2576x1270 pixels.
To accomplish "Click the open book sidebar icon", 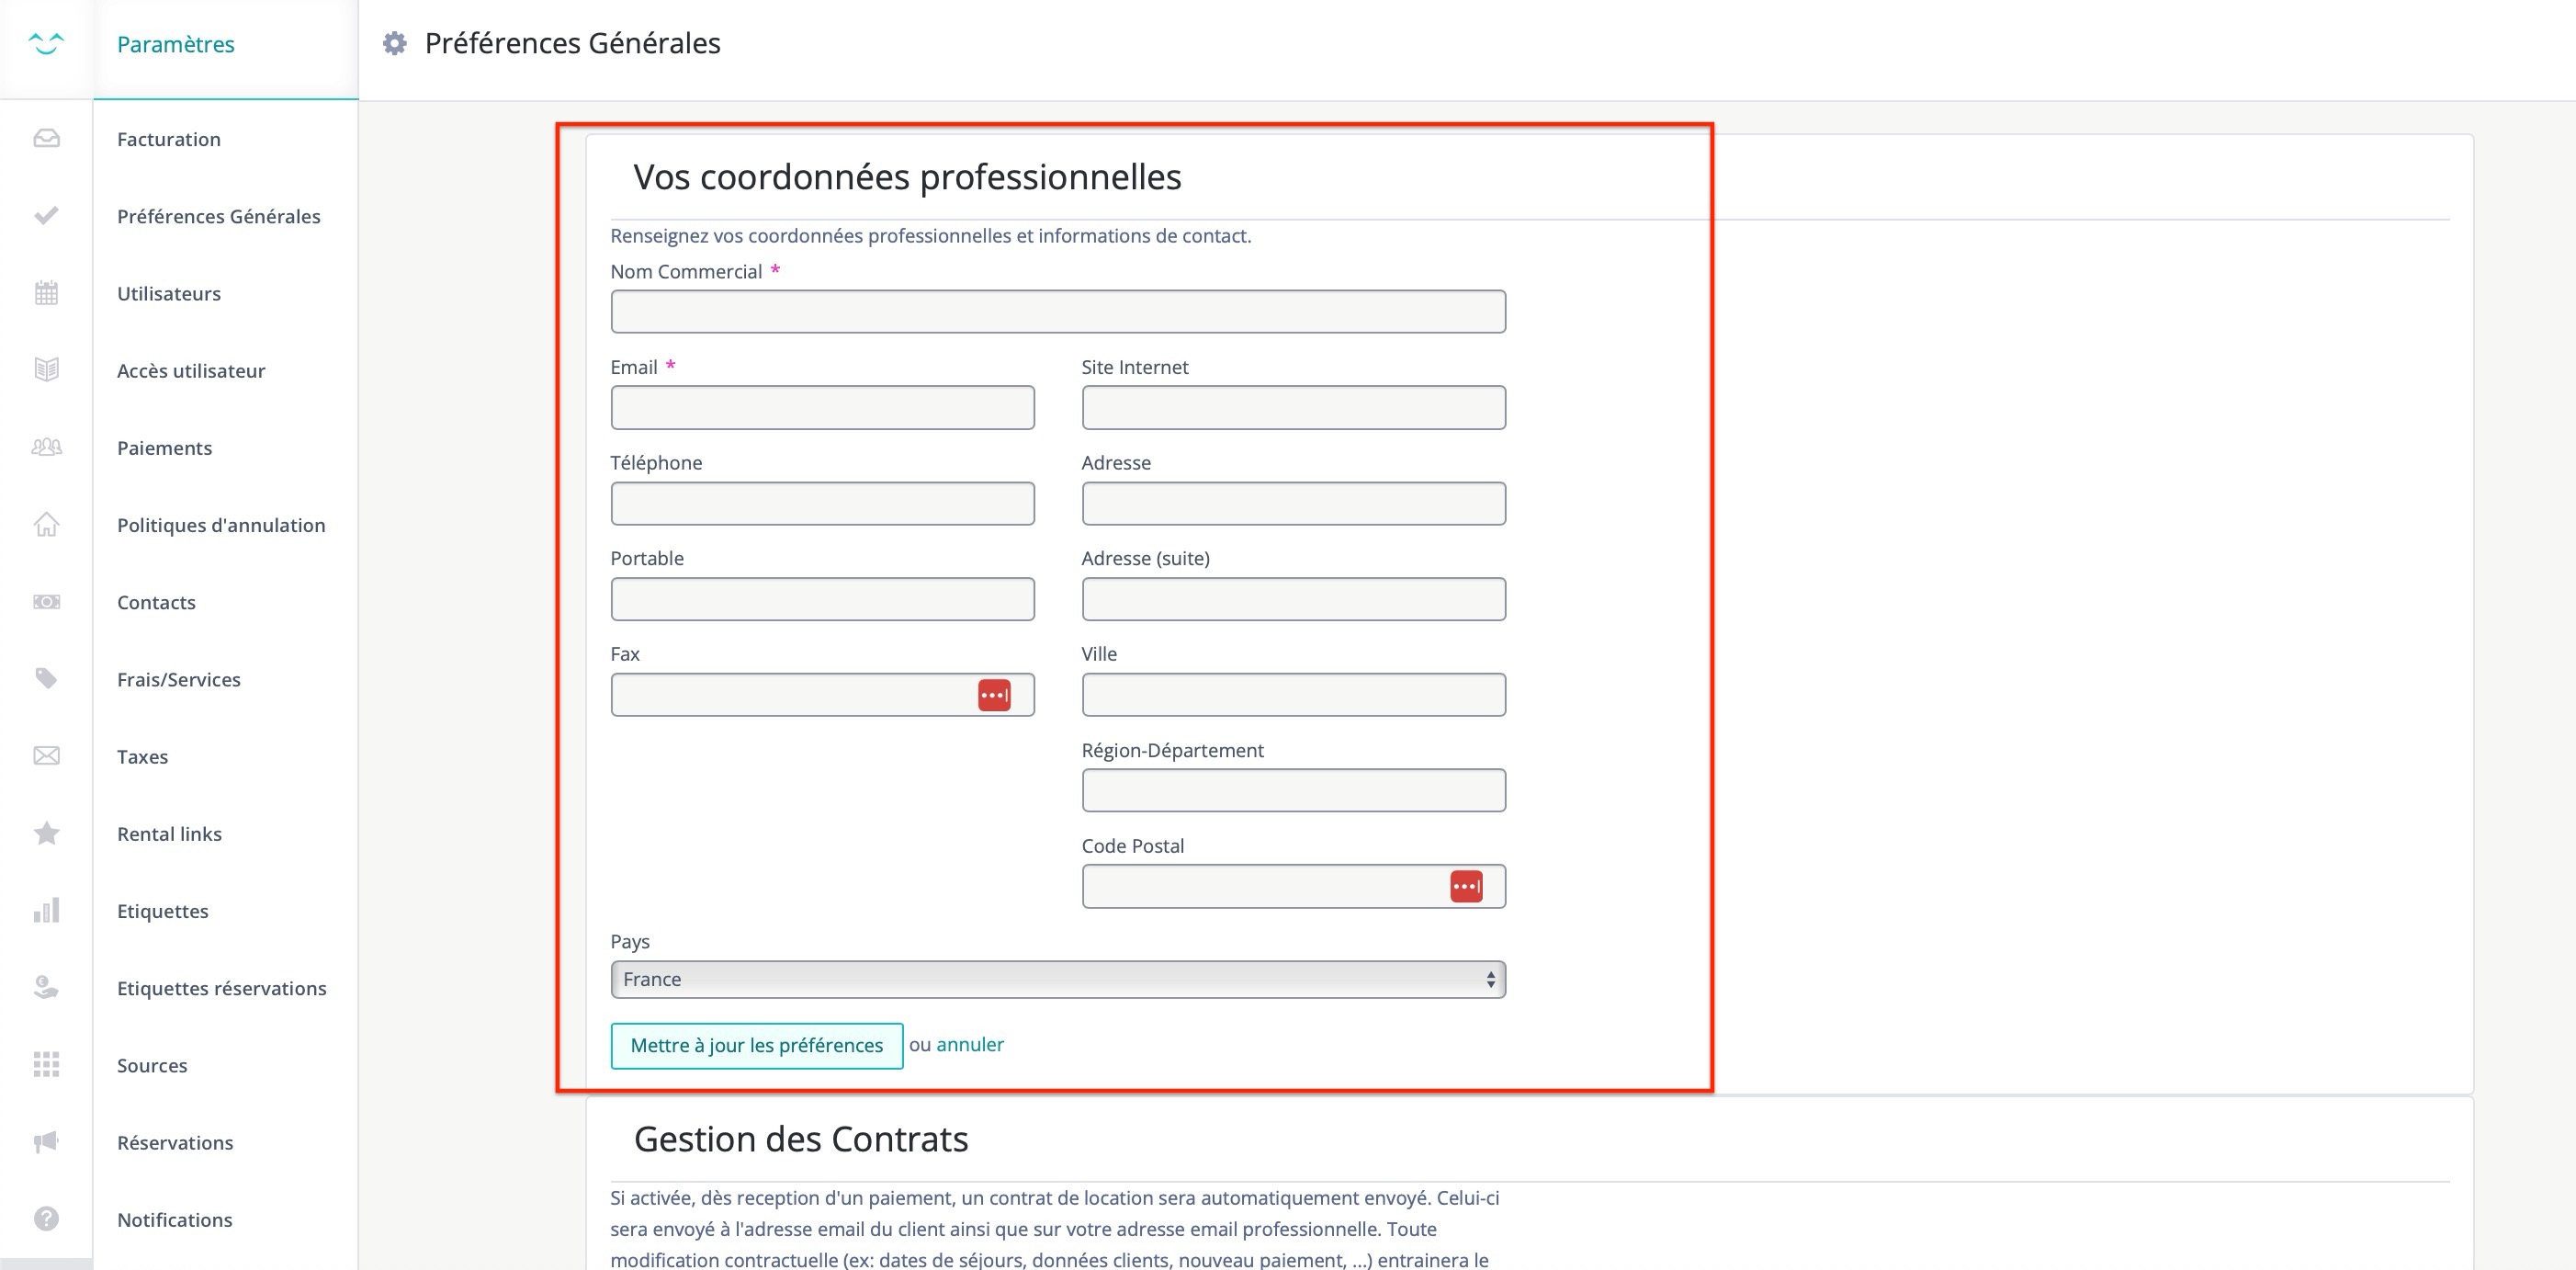I will (x=46, y=369).
